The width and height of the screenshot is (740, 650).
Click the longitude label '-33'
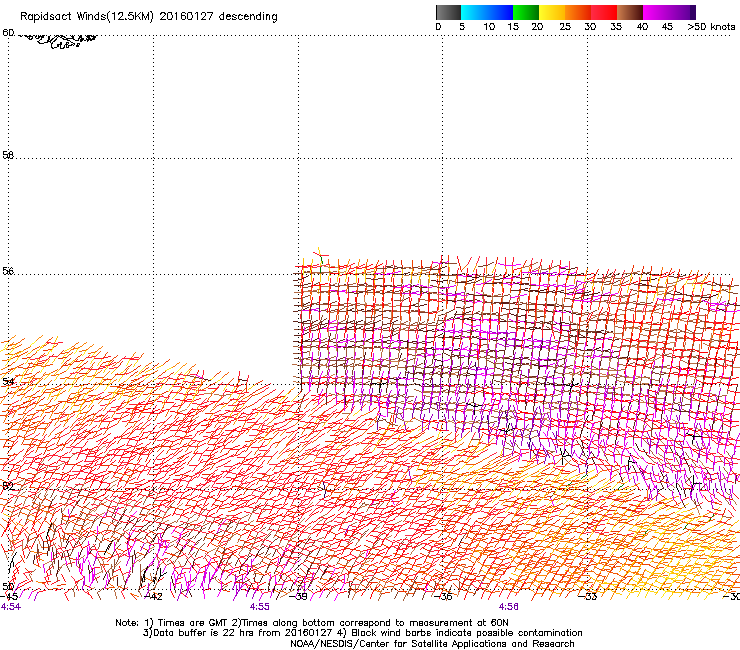[x=589, y=597]
